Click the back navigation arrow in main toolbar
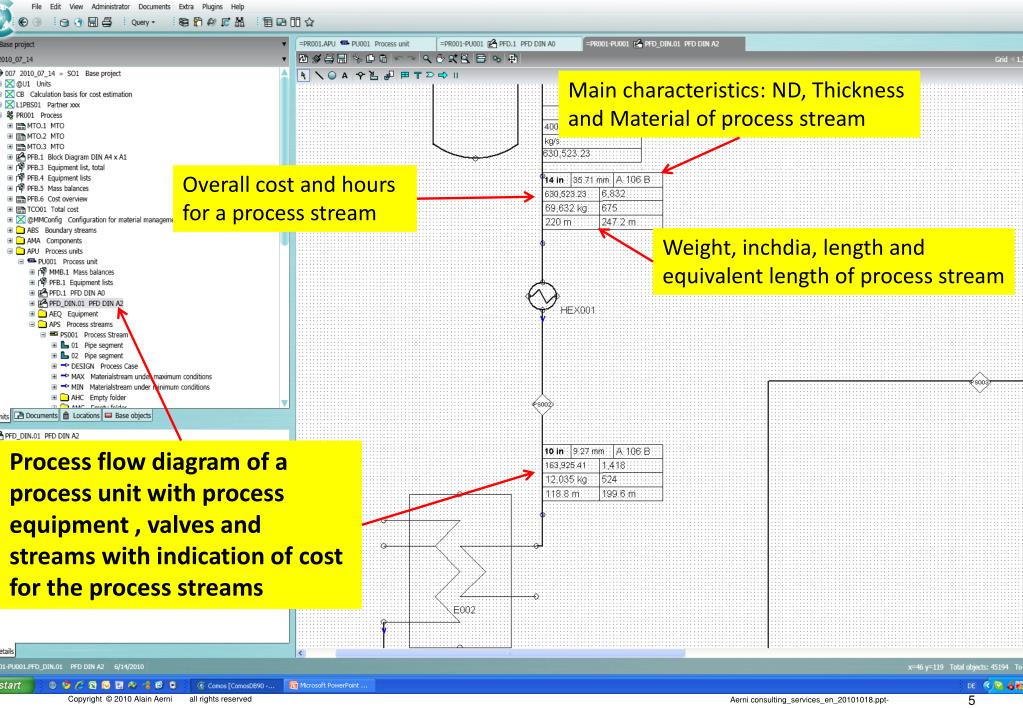Screen dimensions: 1023x708 pyautogui.click(x=23, y=22)
